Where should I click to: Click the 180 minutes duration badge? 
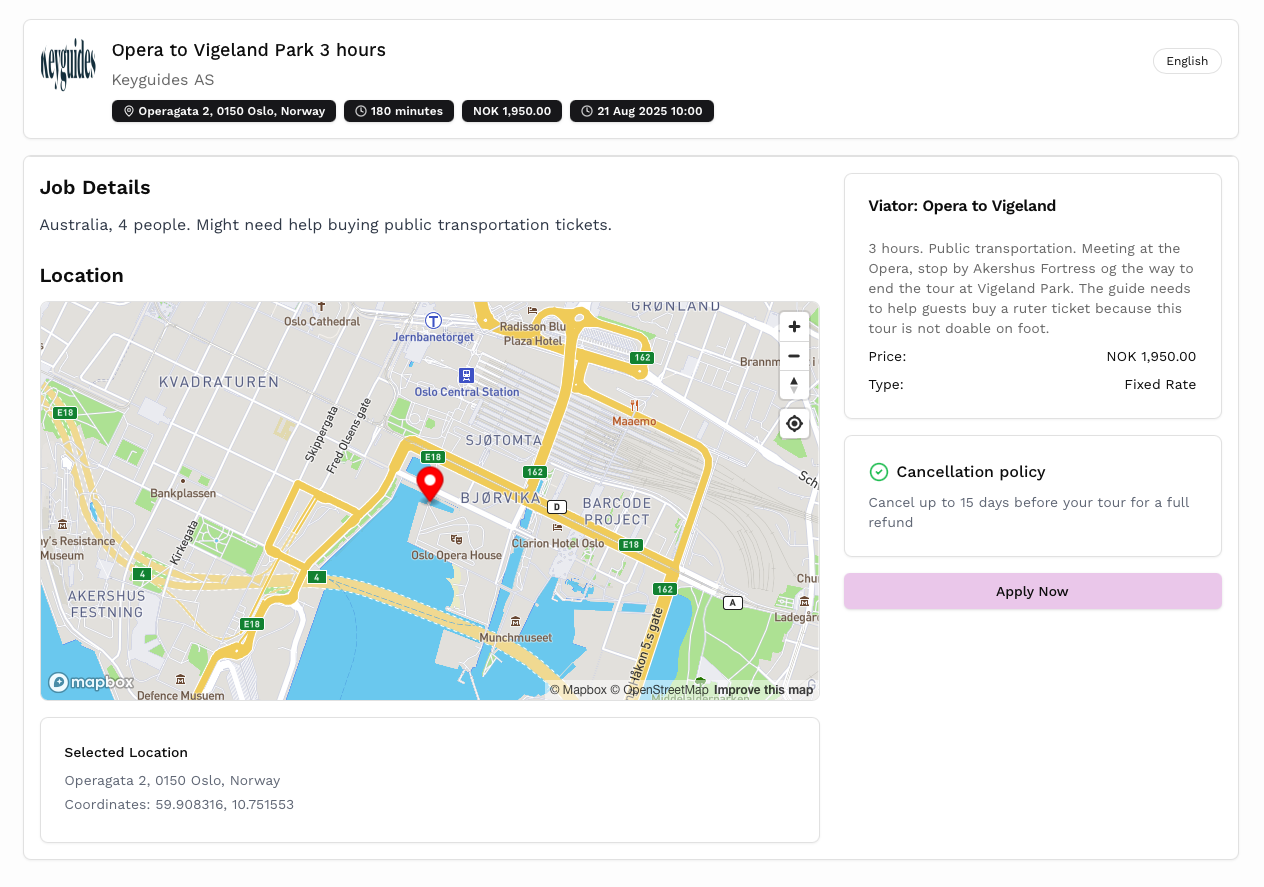[399, 111]
